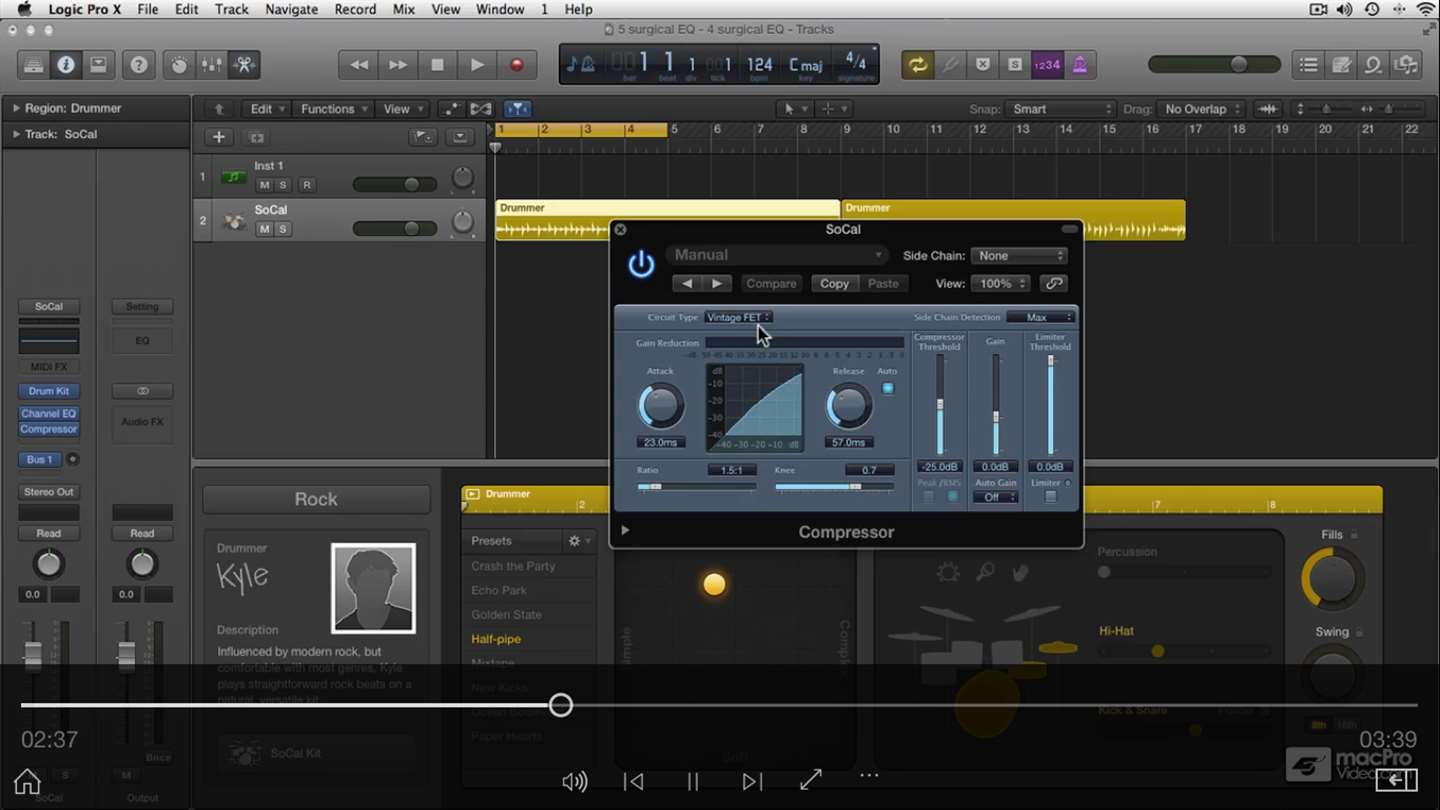Open the Side Chain None dropdown
This screenshot has width=1440, height=810.
pos(1021,256)
